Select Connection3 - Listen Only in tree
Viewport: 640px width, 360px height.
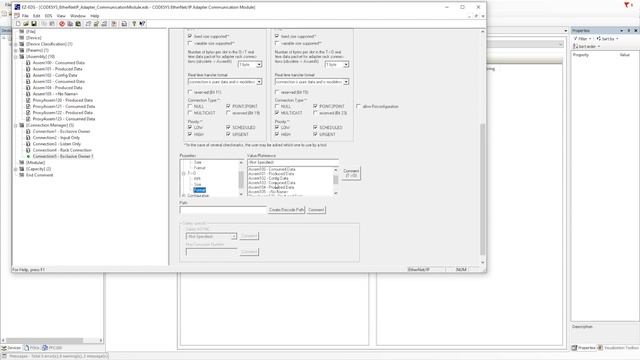(x=57, y=144)
